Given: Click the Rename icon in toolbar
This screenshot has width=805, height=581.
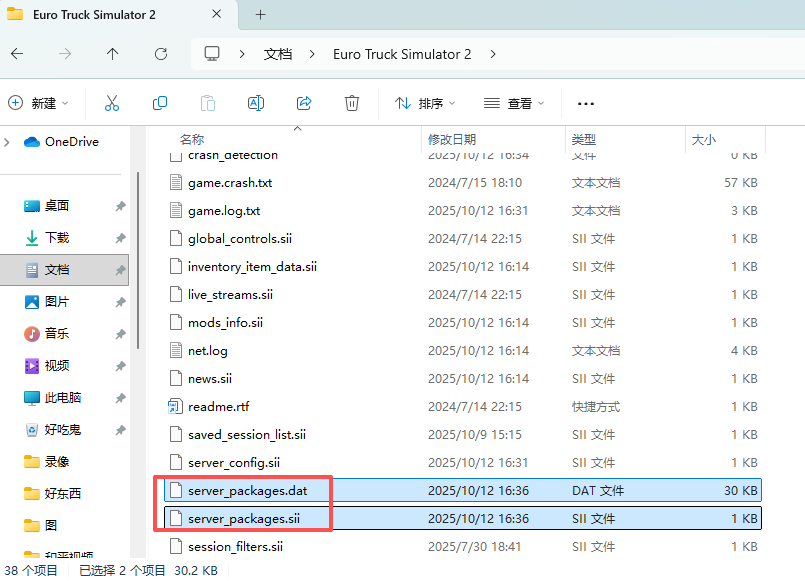Looking at the screenshot, I should (255, 103).
